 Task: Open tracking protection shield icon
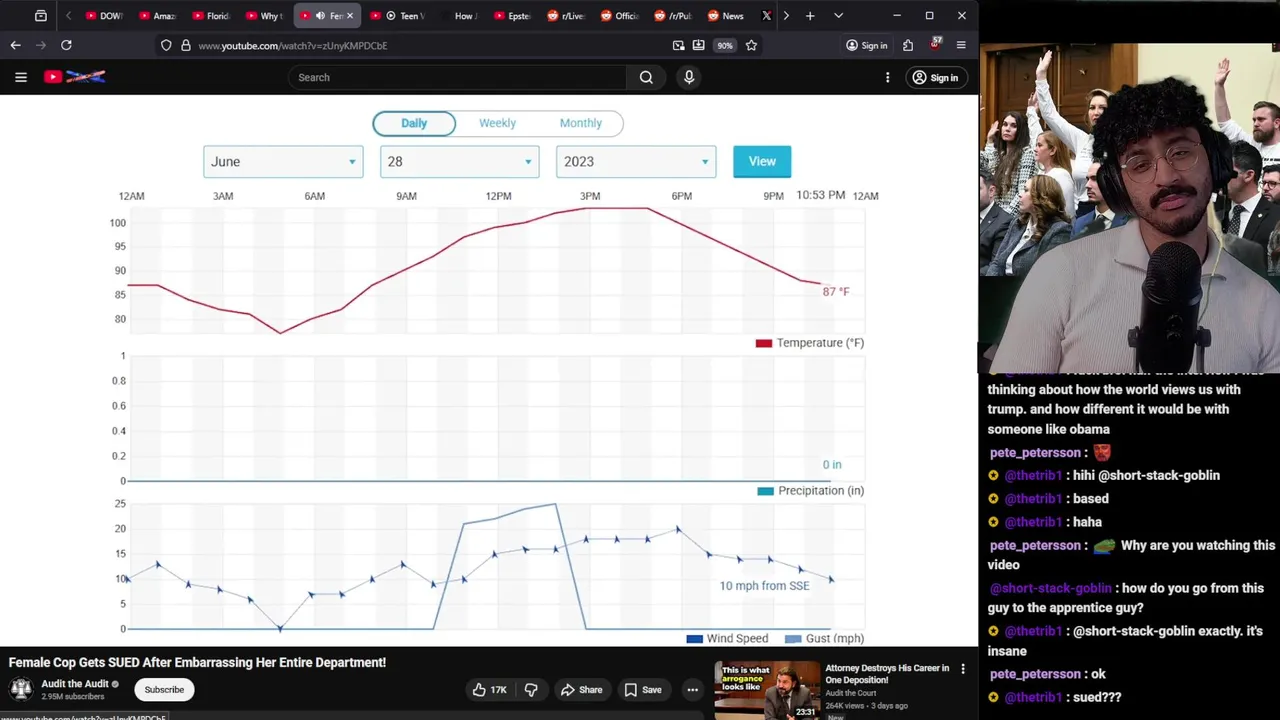pyautogui.click(x=166, y=45)
